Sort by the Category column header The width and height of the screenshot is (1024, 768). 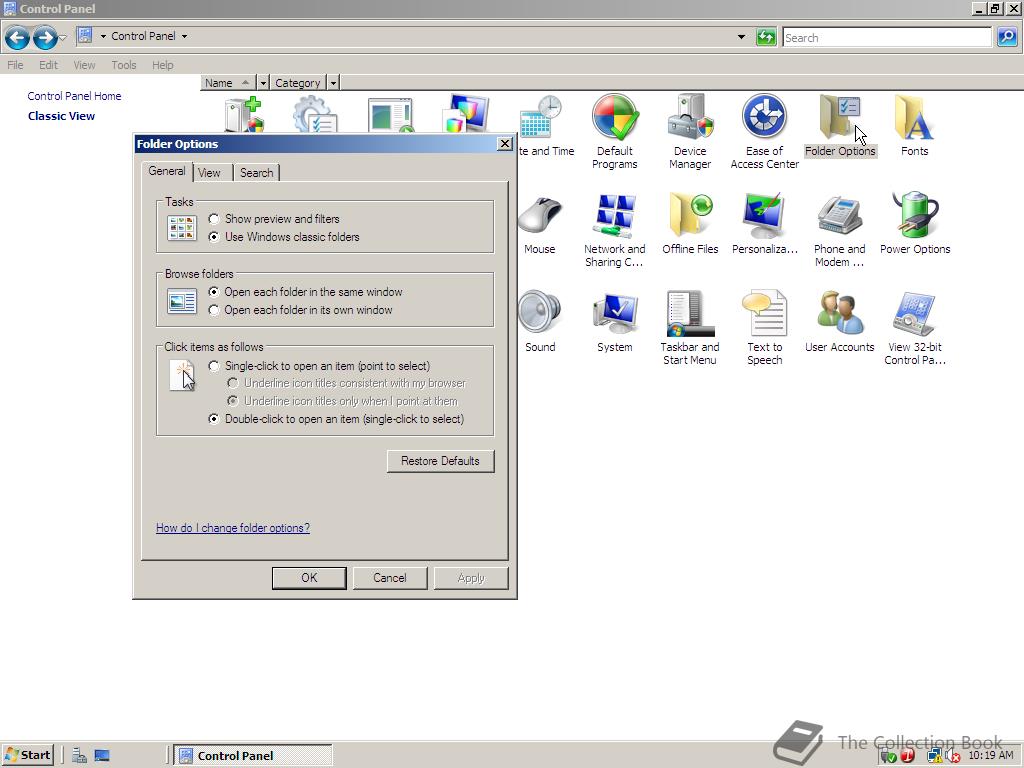coord(298,83)
